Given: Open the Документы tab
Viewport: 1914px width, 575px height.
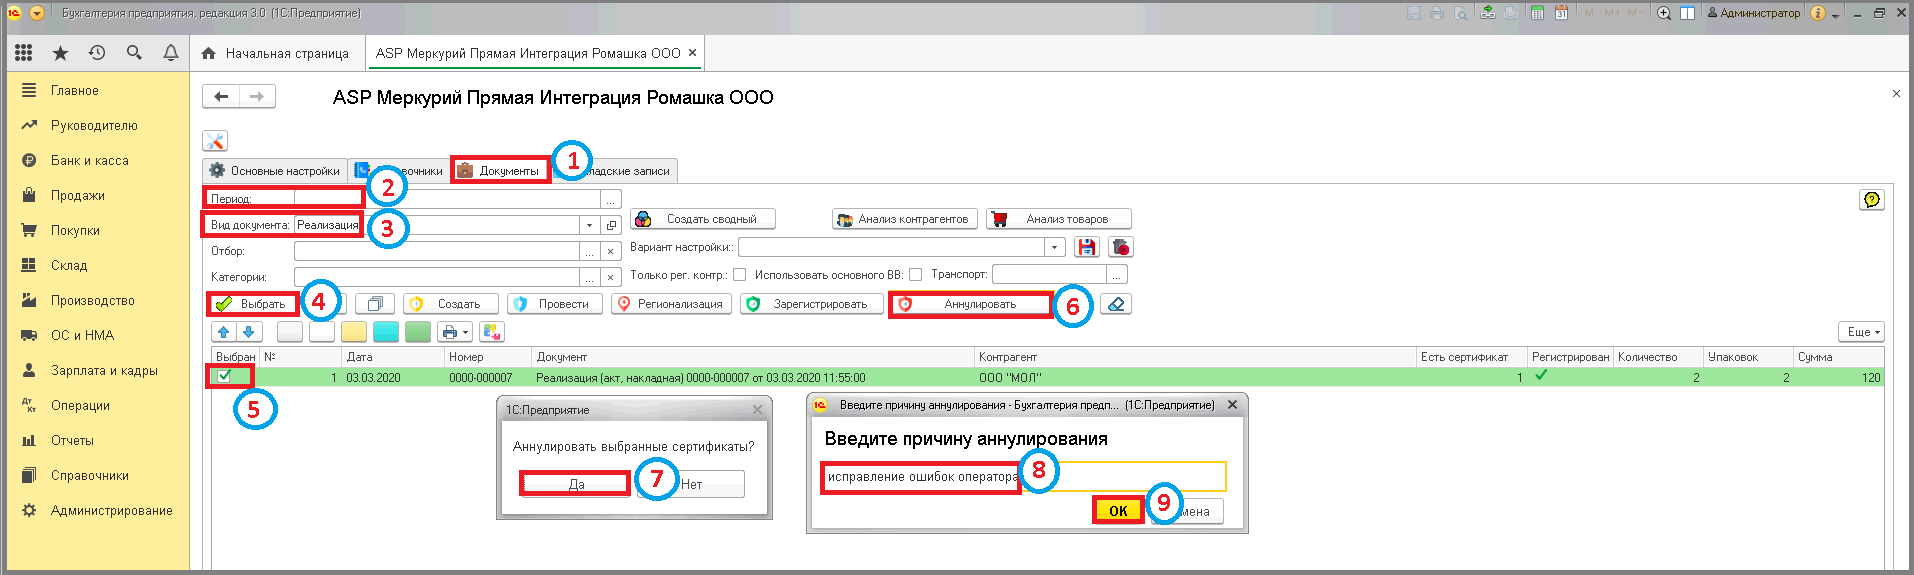Looking at the screenshot, I should point(499,171).
